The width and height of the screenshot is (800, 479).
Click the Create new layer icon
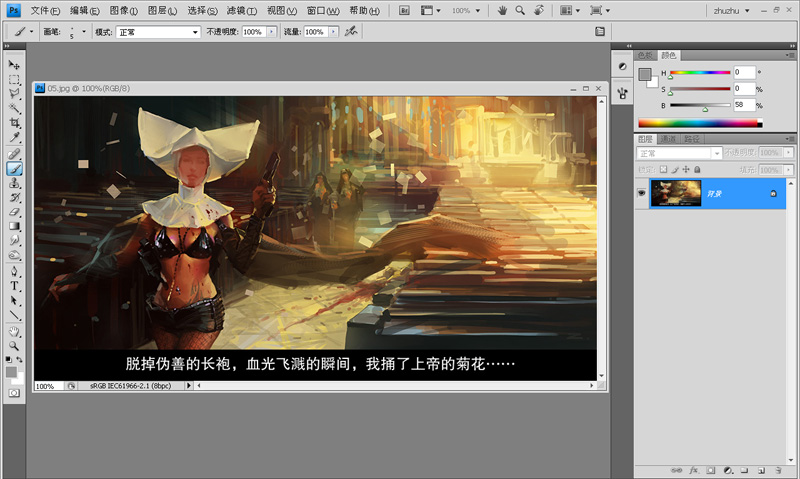(761, 470)
